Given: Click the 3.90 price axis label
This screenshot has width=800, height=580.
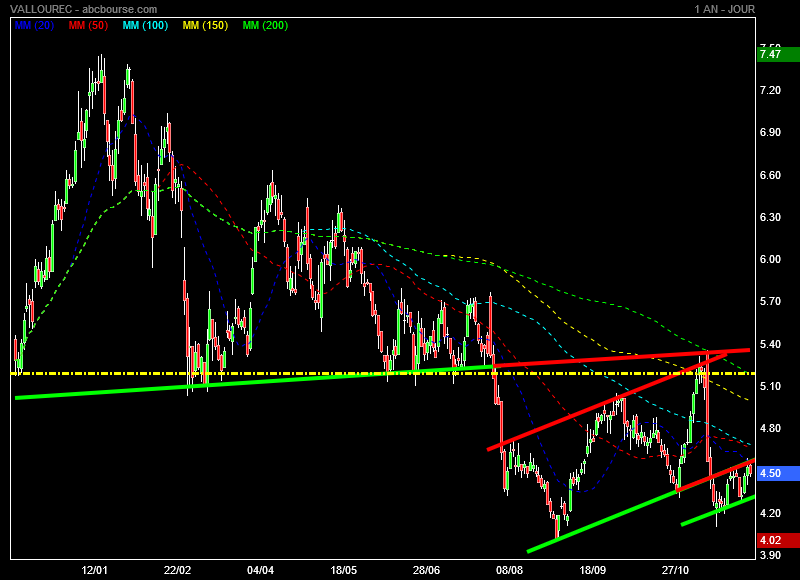Looking at the screenshot, I should click(770, 555).
